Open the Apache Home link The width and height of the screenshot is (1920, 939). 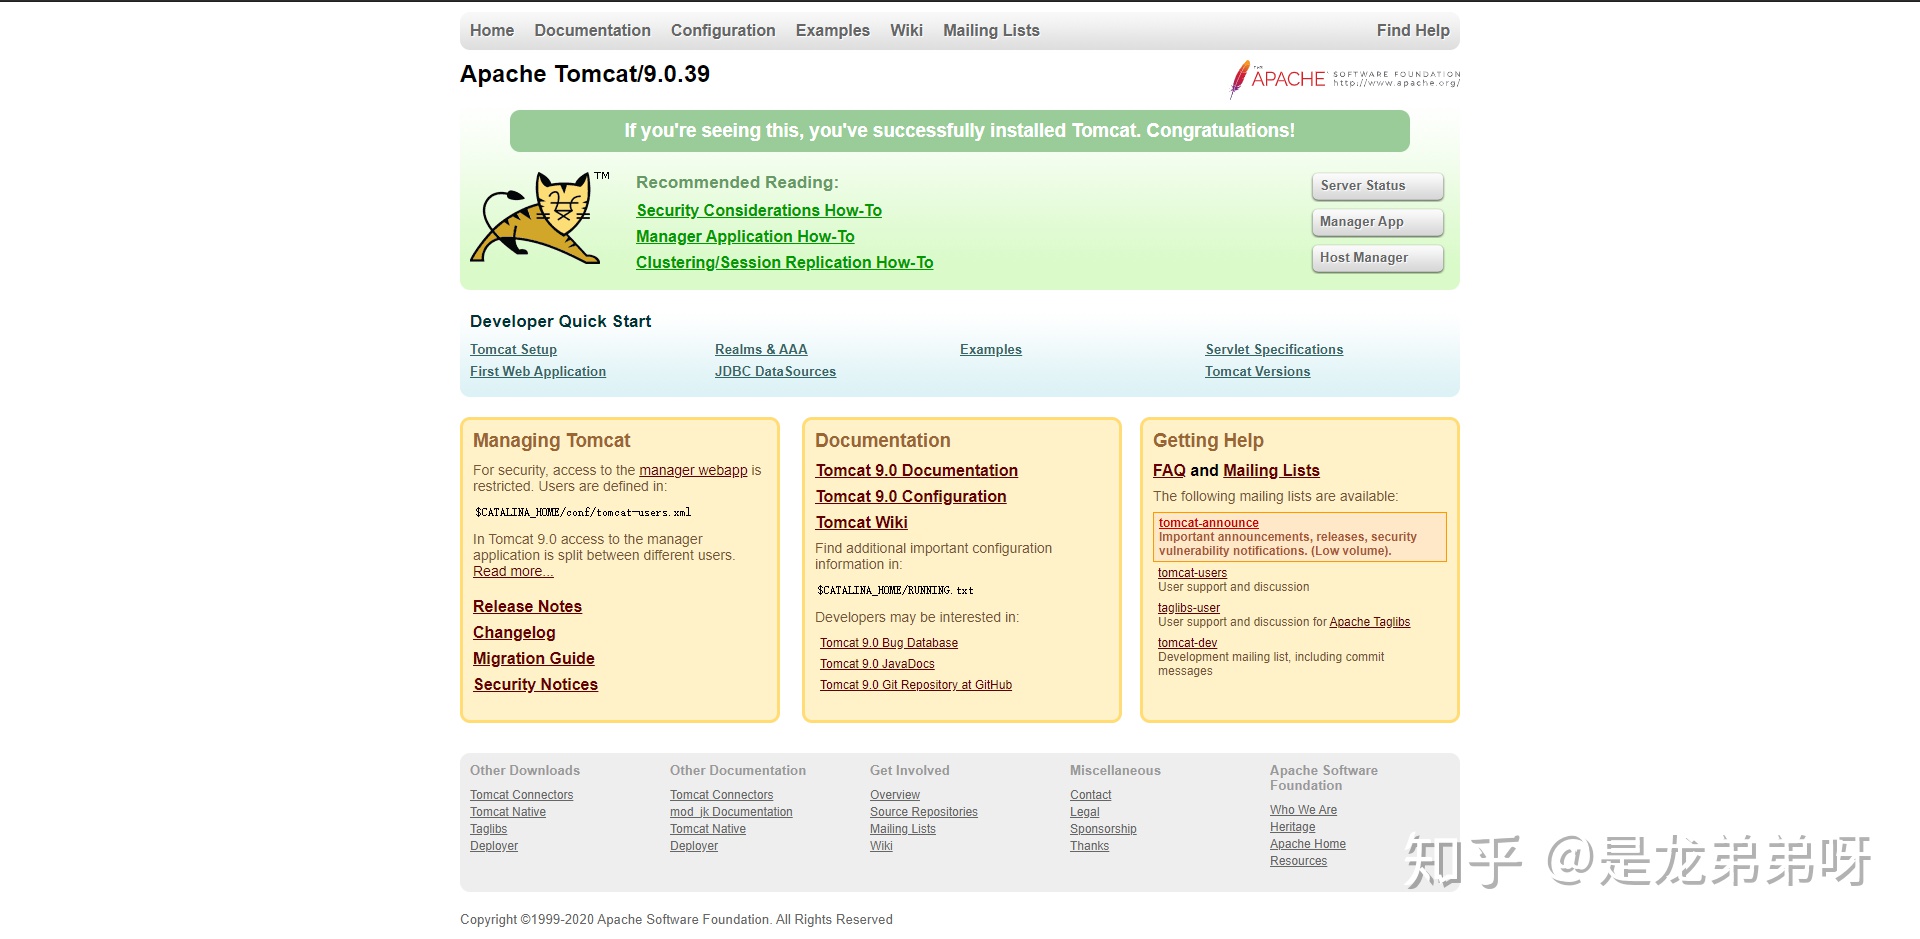point(1308,845)
